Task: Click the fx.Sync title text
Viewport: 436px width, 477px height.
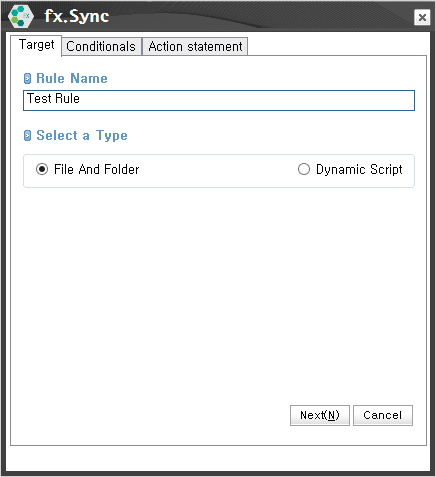Action: [77, 16]
